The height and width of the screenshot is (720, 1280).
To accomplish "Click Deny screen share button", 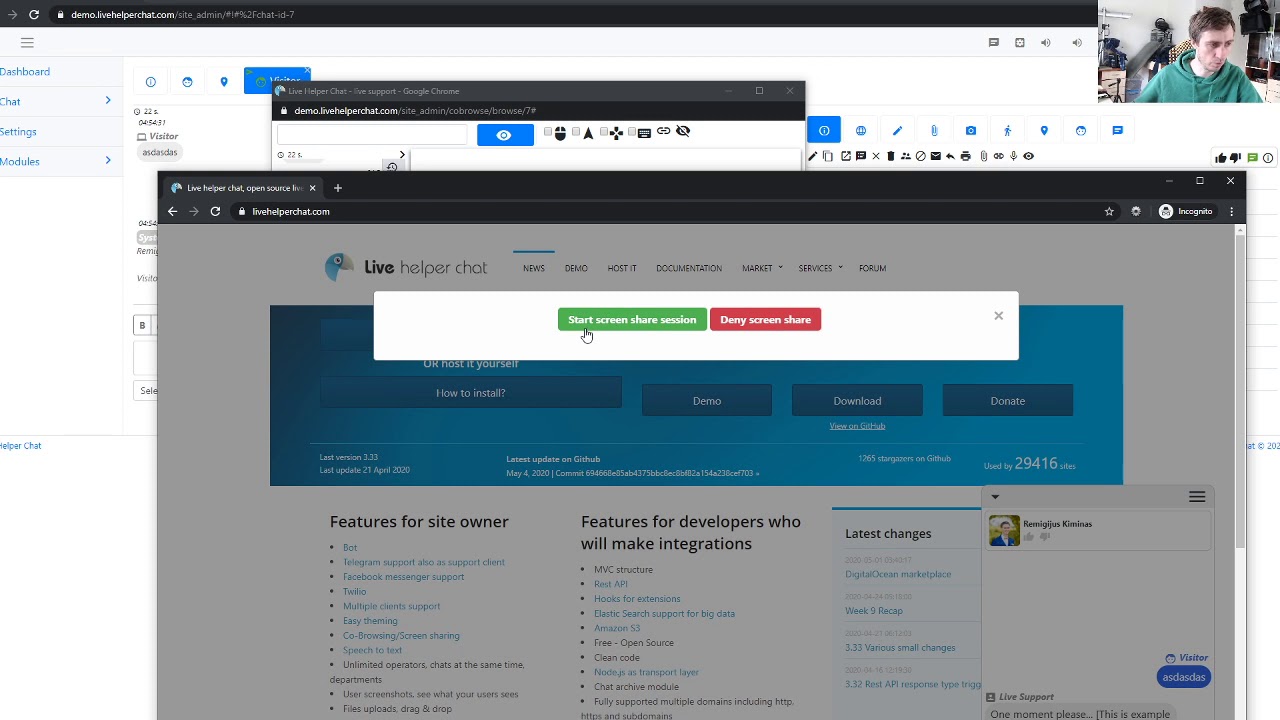I will pyautogui.click(x=765, y=320).
